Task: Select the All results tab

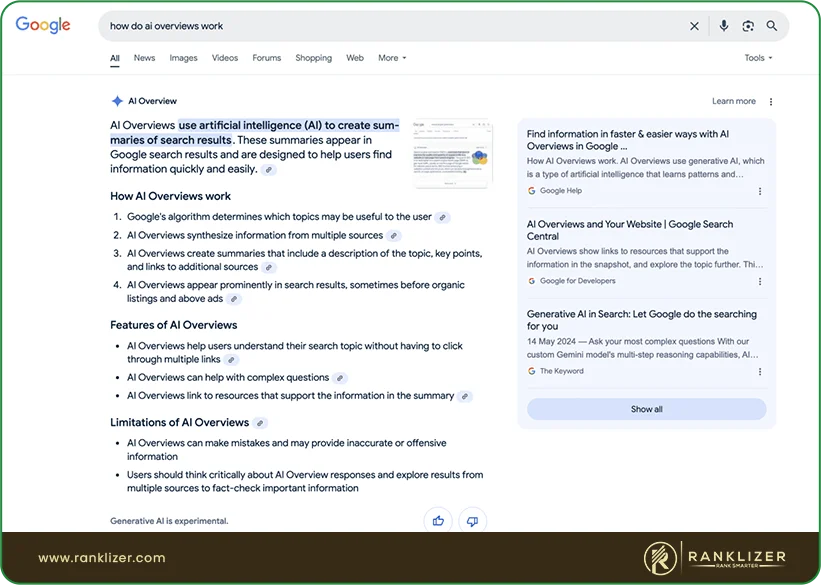Action: [x=115, y=58]
